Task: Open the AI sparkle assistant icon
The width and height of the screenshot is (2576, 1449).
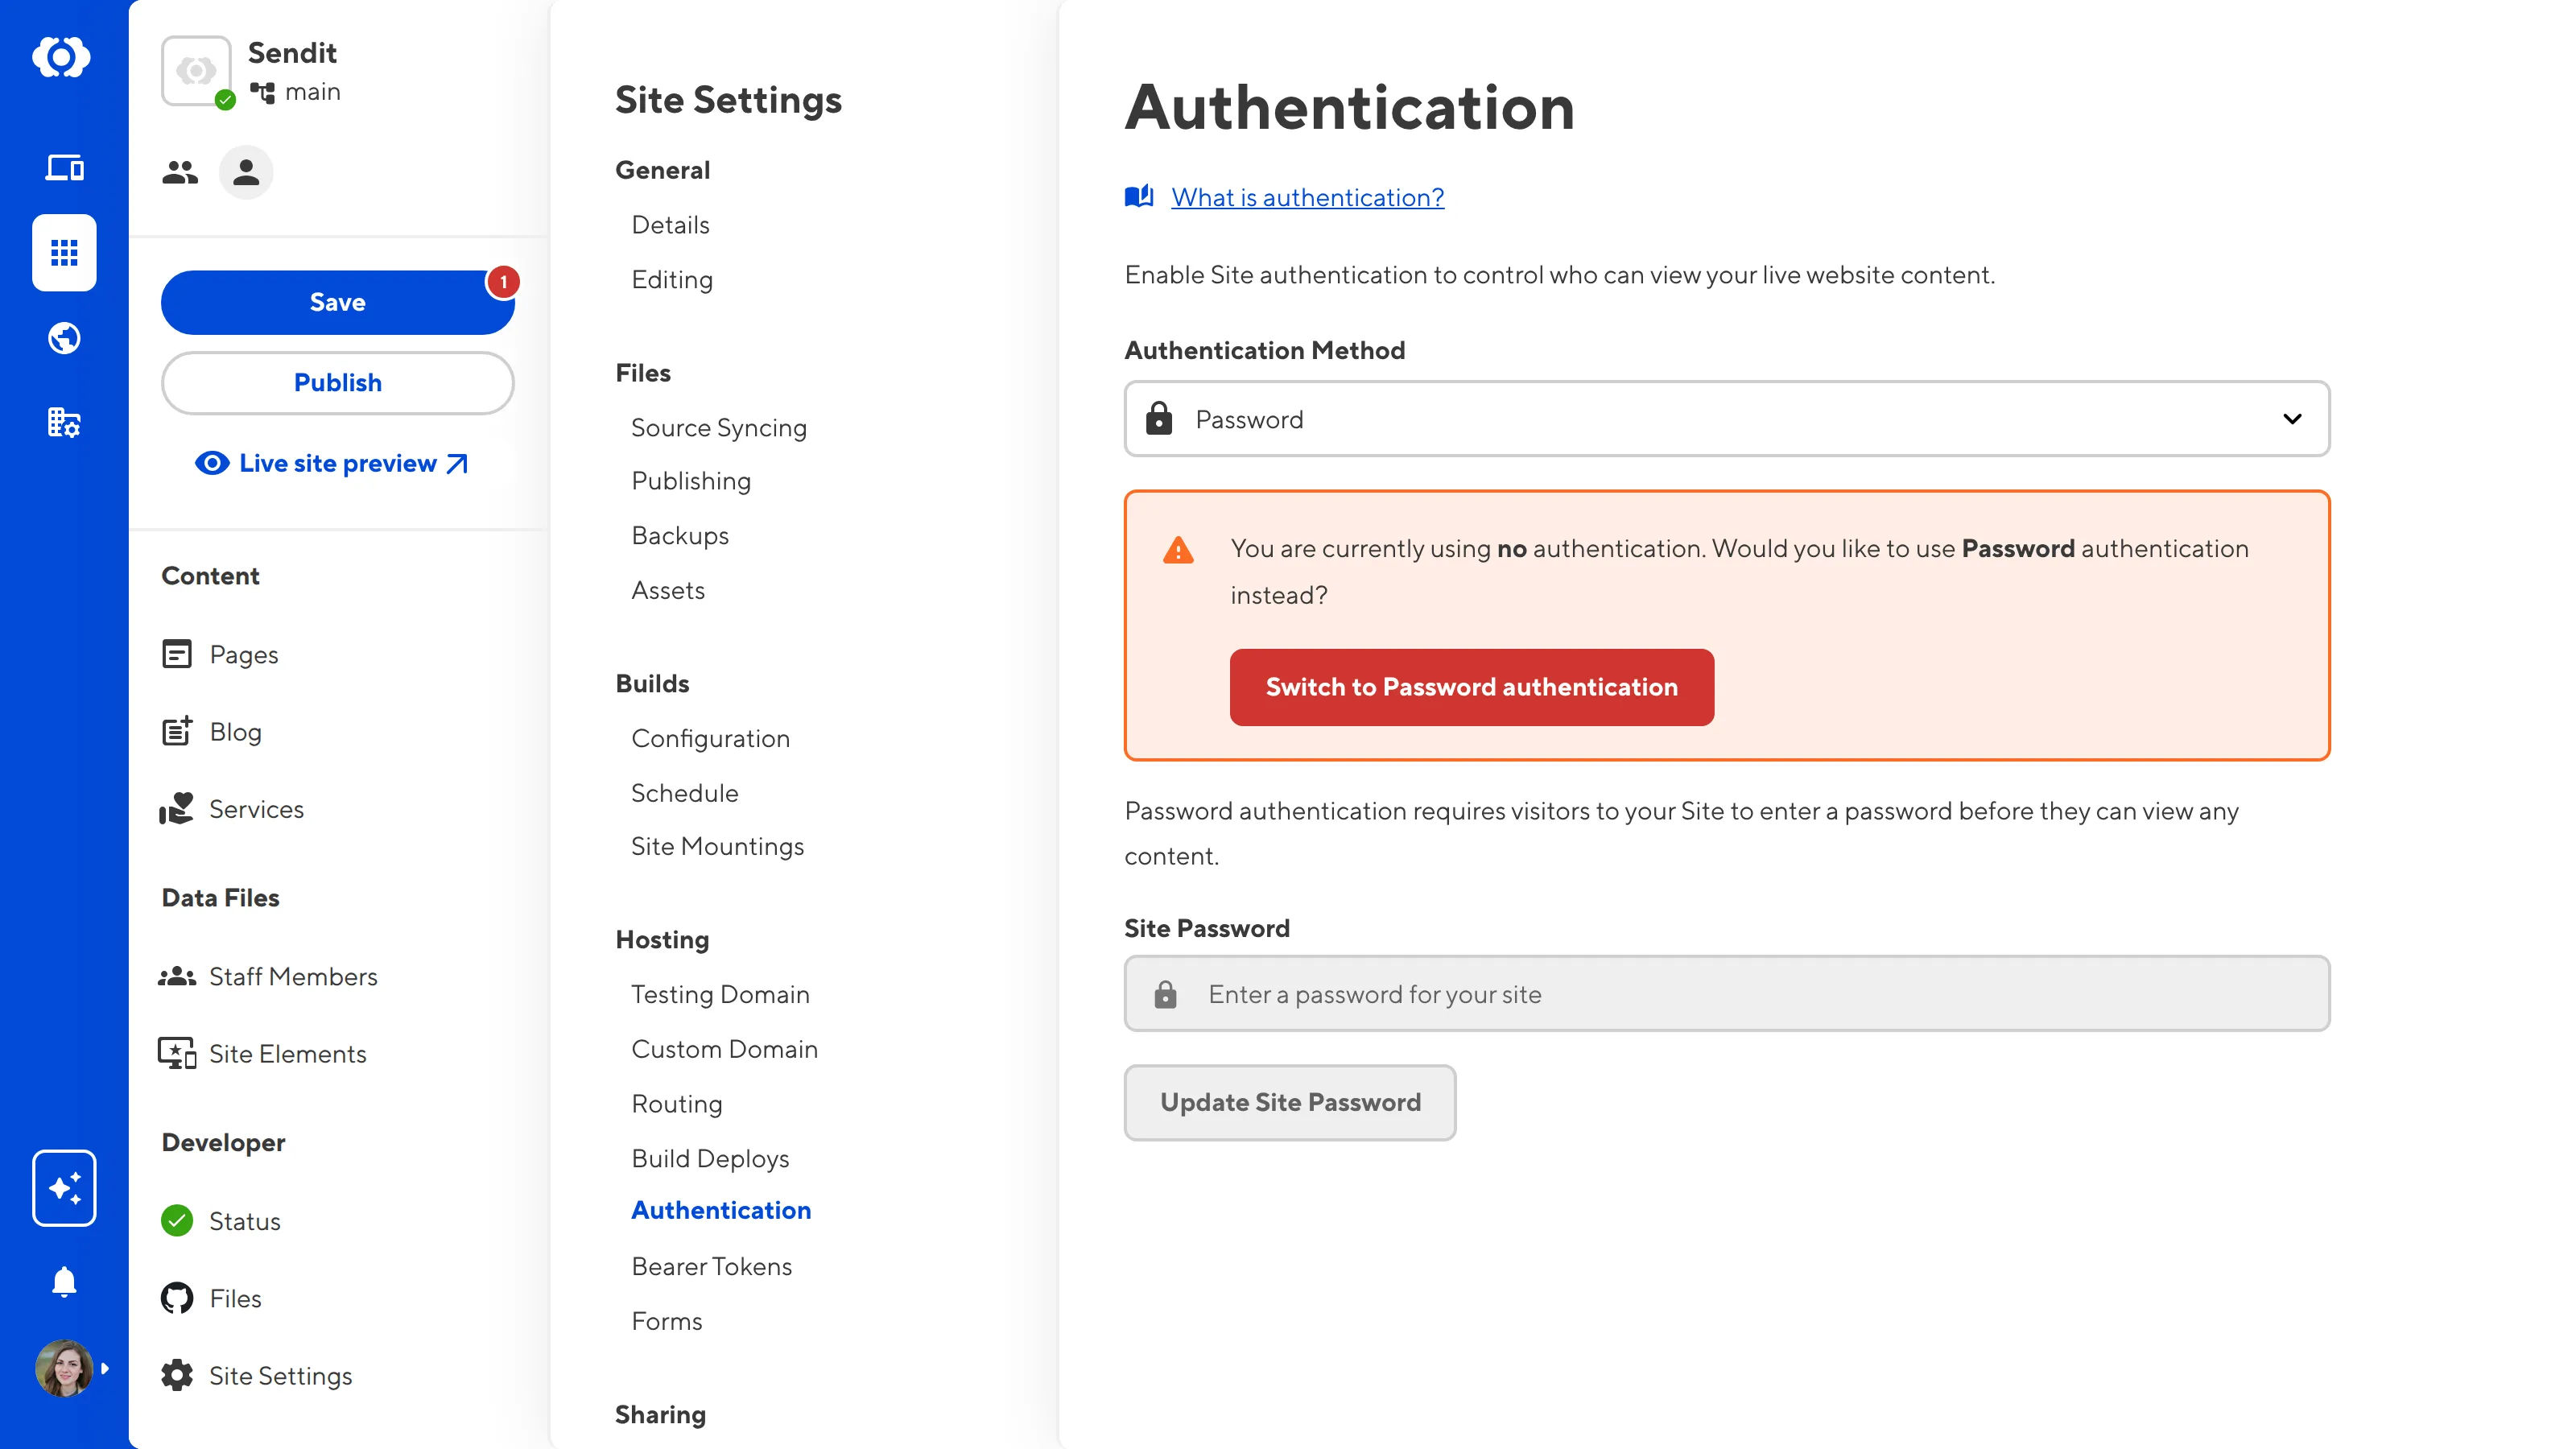Action: coord(64,1188)
